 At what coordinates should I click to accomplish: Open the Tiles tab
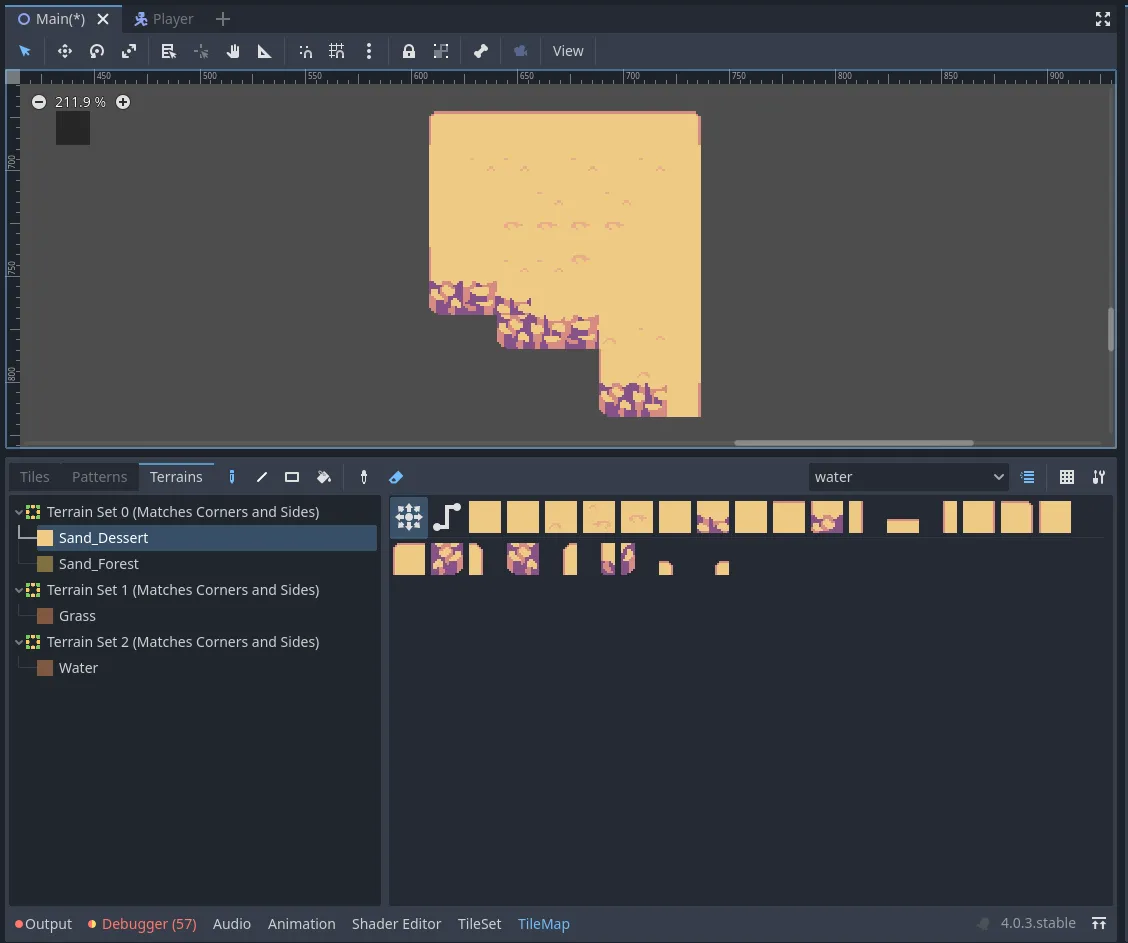tap(35, 477)
